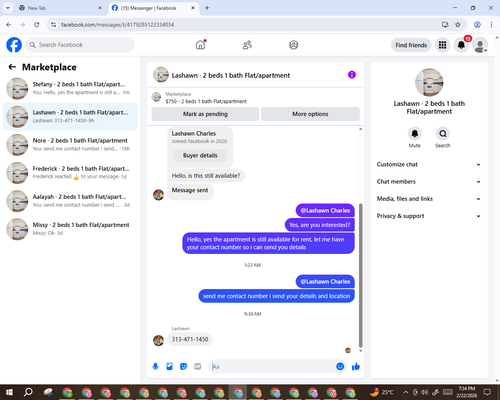Image resolution: width=500 pixels, height=400 pixels.
Task: View site information icon in address bar
Action: click(x=53, y=25)
